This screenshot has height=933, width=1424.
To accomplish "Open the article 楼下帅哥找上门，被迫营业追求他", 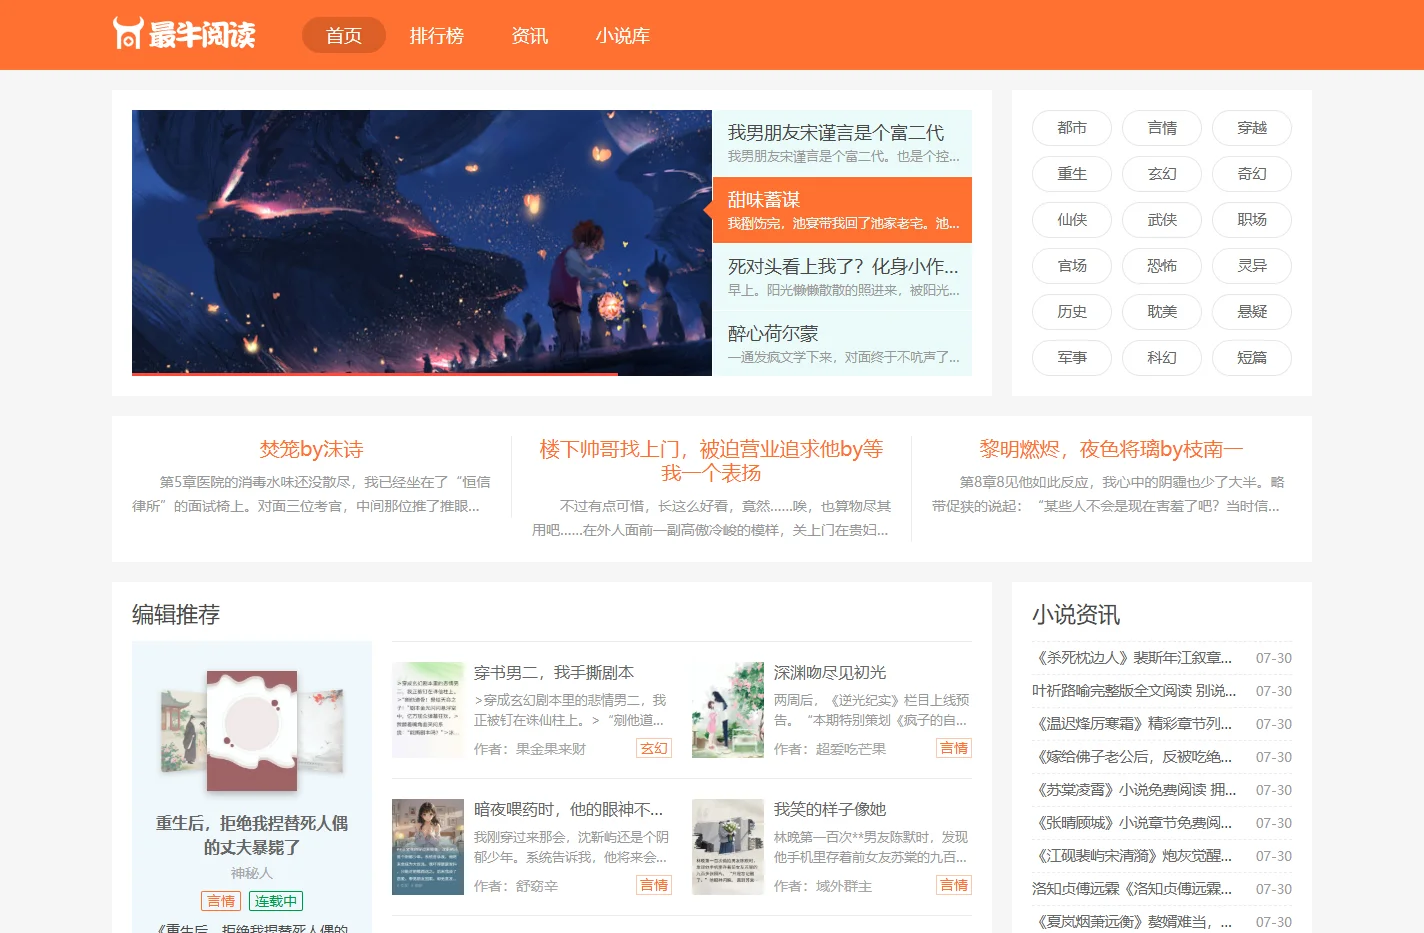I will pos(711,461).
